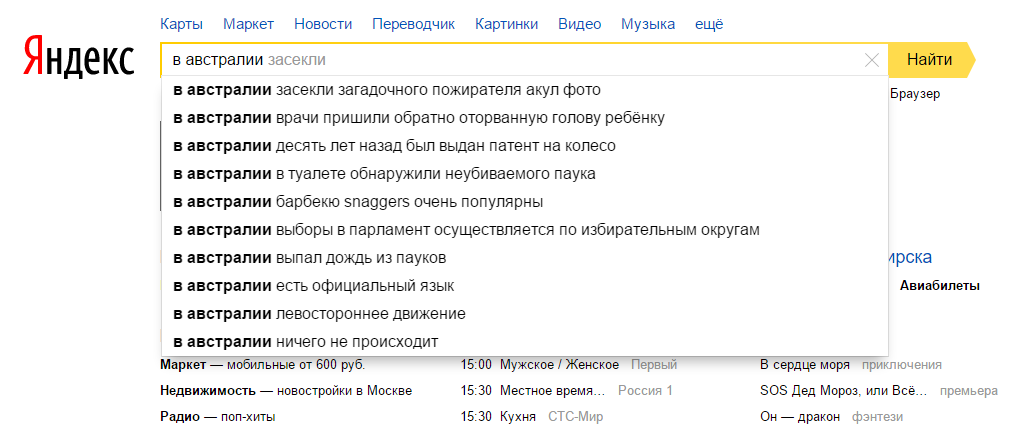Viewport: 1018px width, 430px height.
Task: Open Радио поп-хиты link
Action: 217,416
